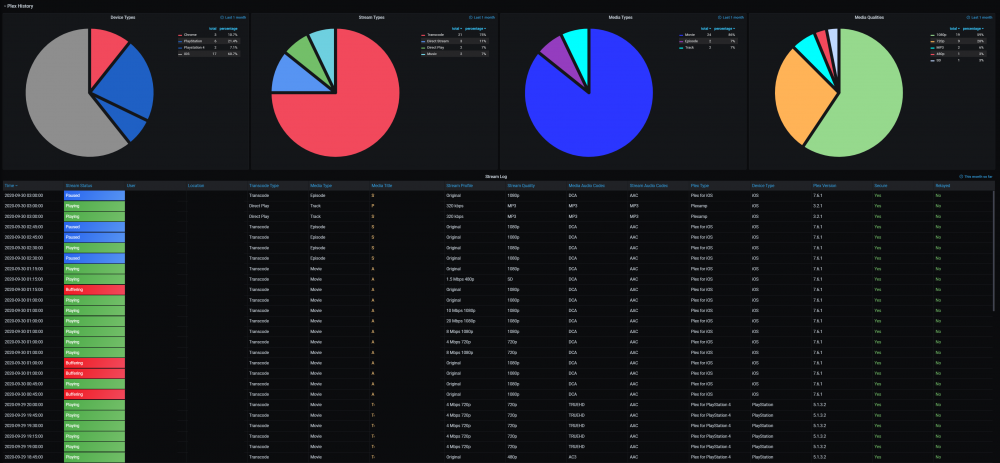Click Last 1 month on Media Qualities panel
The image size is (1000, 463).
980,18
